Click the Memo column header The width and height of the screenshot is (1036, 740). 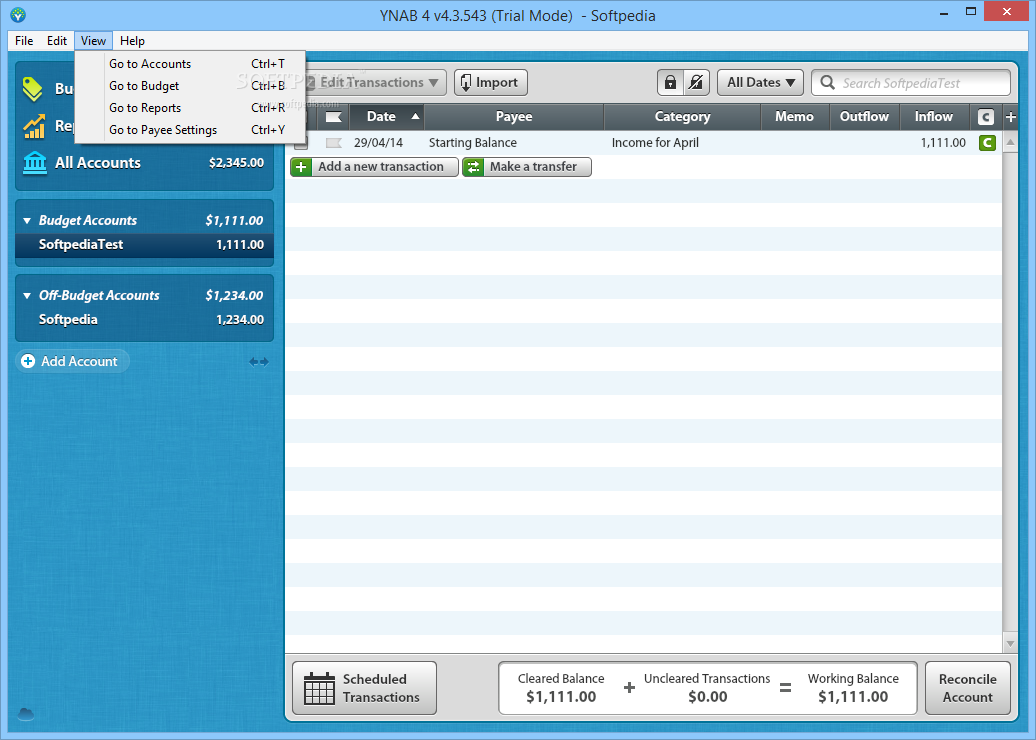[794, 117]
